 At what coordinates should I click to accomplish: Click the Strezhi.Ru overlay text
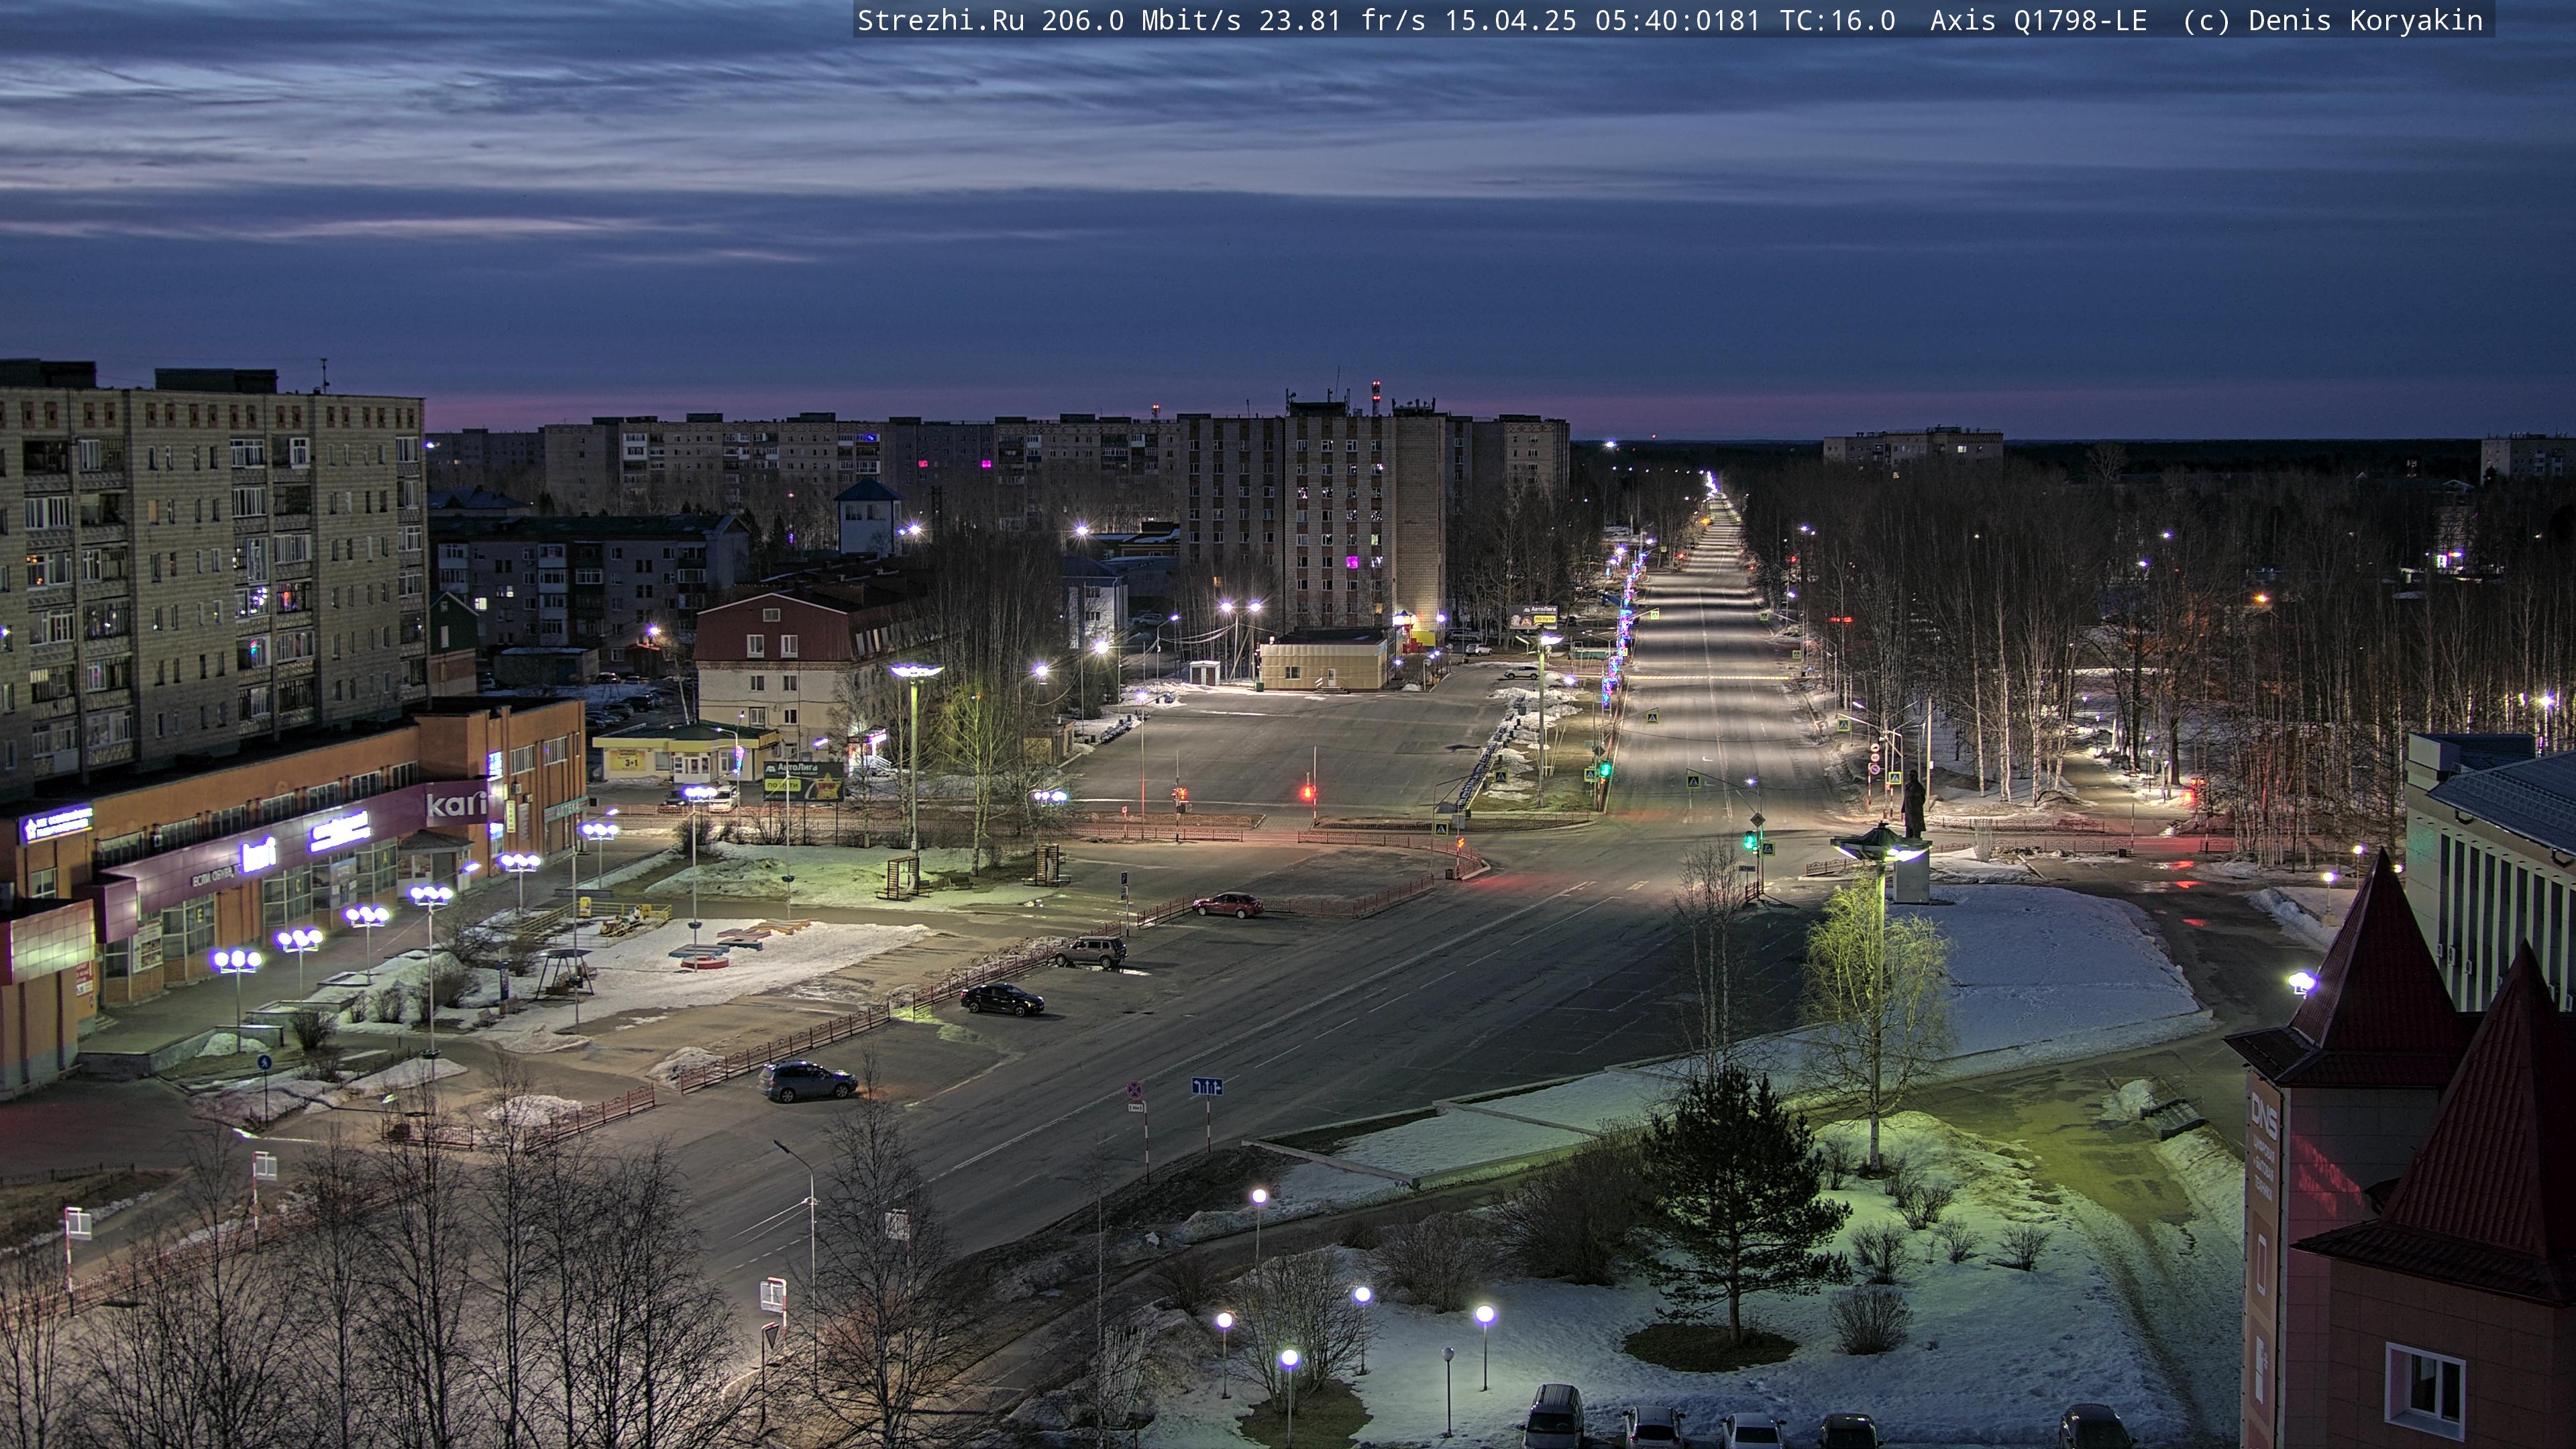941,20
